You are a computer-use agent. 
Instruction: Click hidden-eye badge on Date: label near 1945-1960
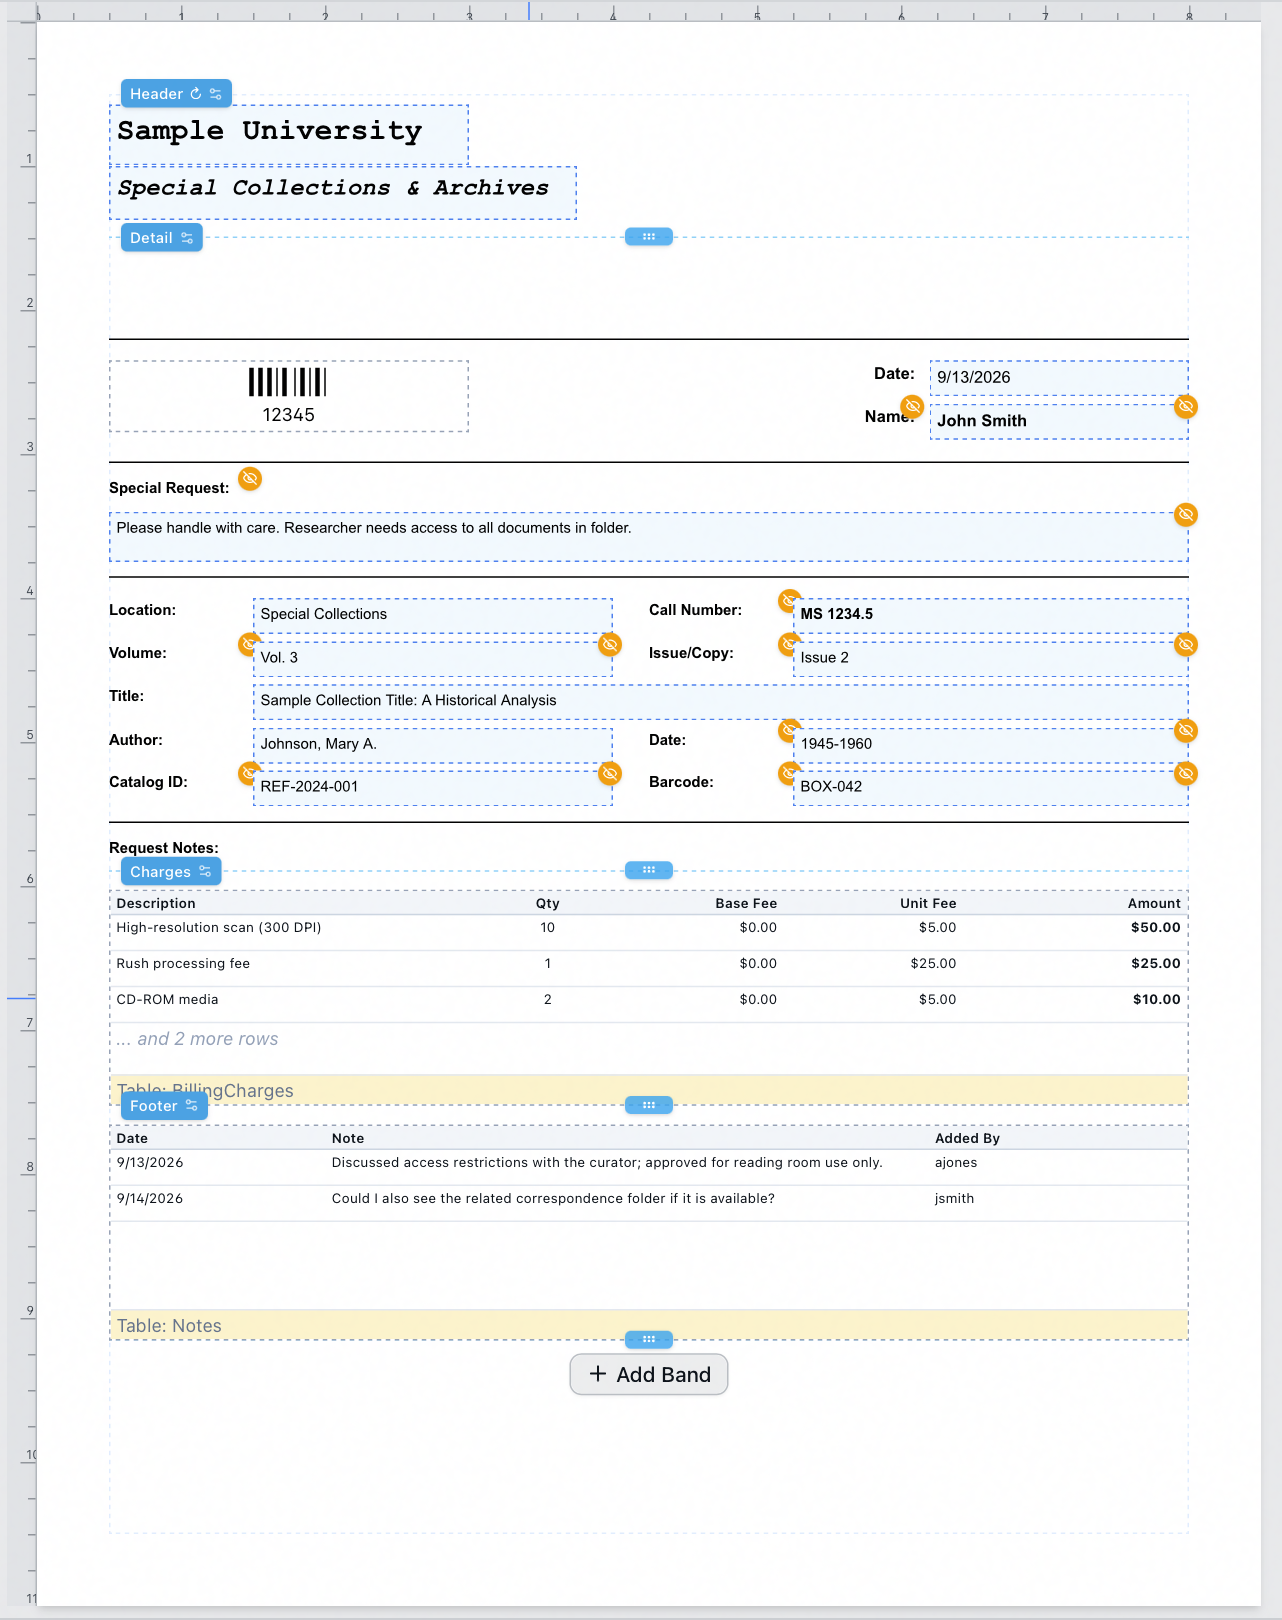click(x=789, y=730)
